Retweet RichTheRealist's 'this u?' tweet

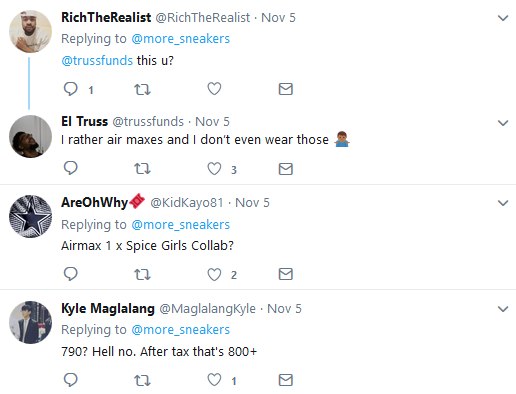coord(142,89)
